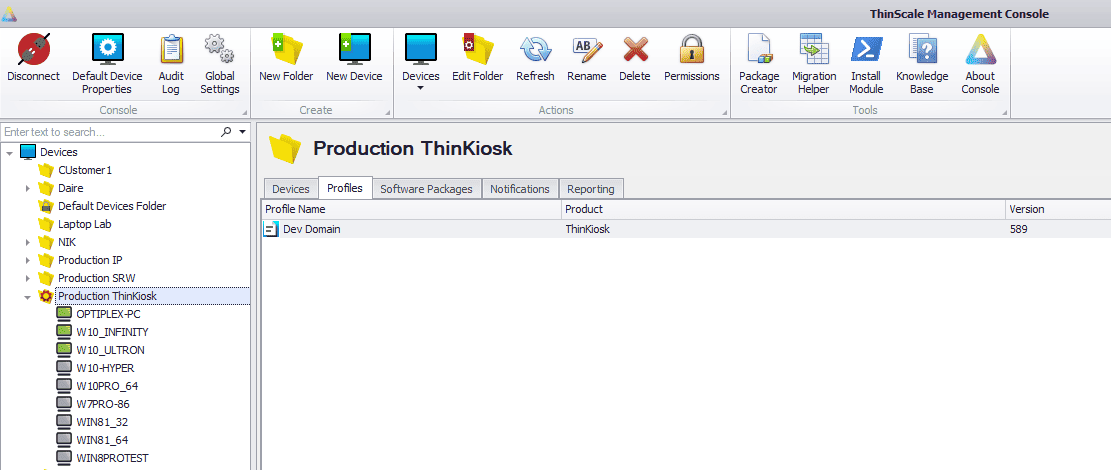The height and width of the screenshot is (470, 1111).
Task: Expand the Production IP folder
Action: point(28,260)
